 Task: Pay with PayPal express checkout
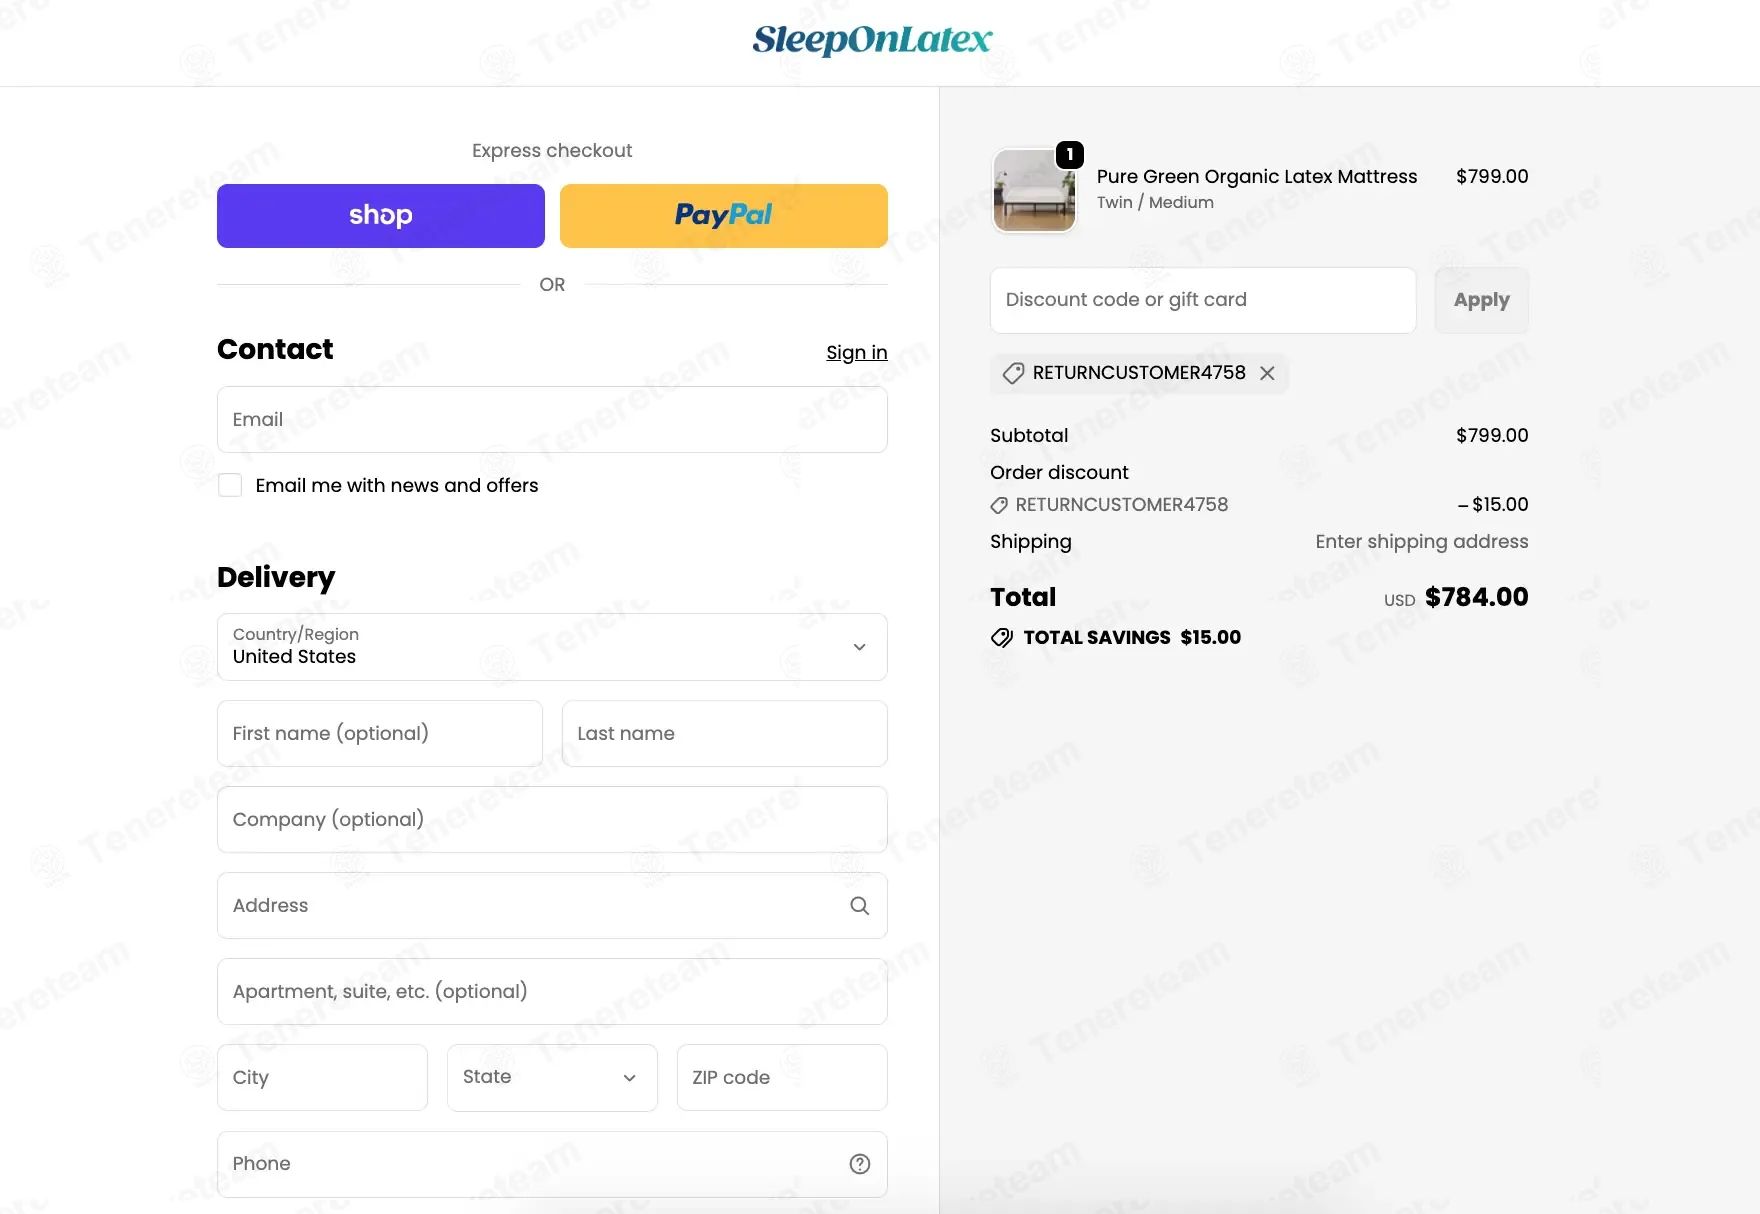(x=724, y=215)
